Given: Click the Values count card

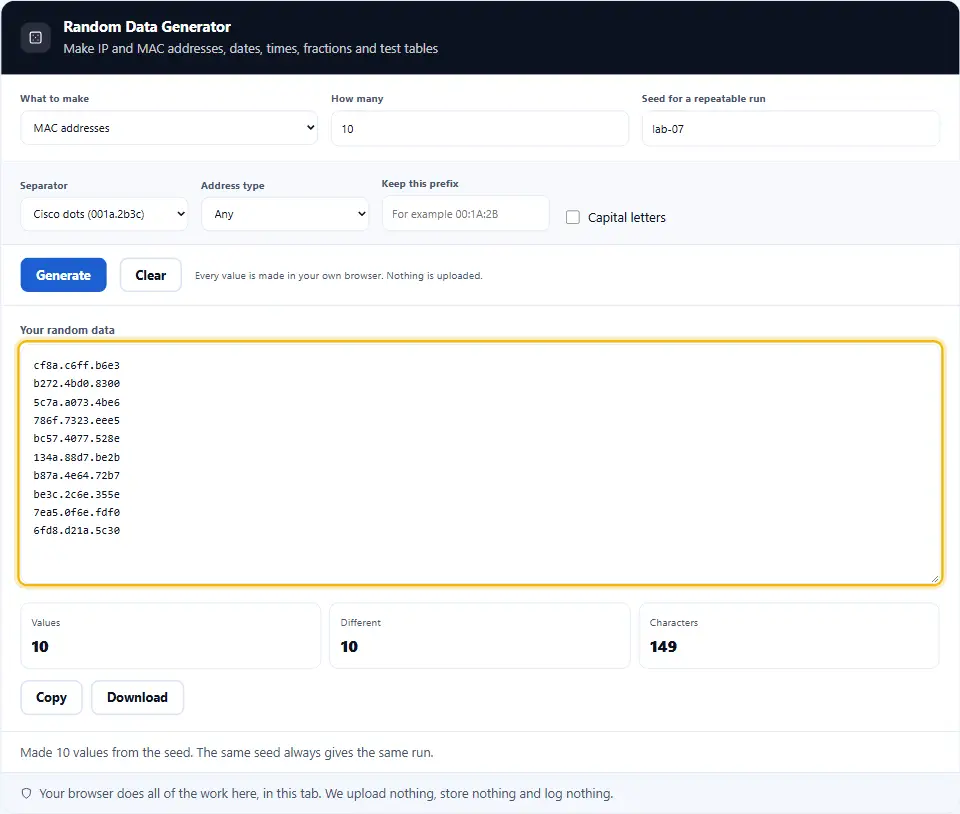Looking at the screenshot, I should pyautogui.click(x=171, y=636).
